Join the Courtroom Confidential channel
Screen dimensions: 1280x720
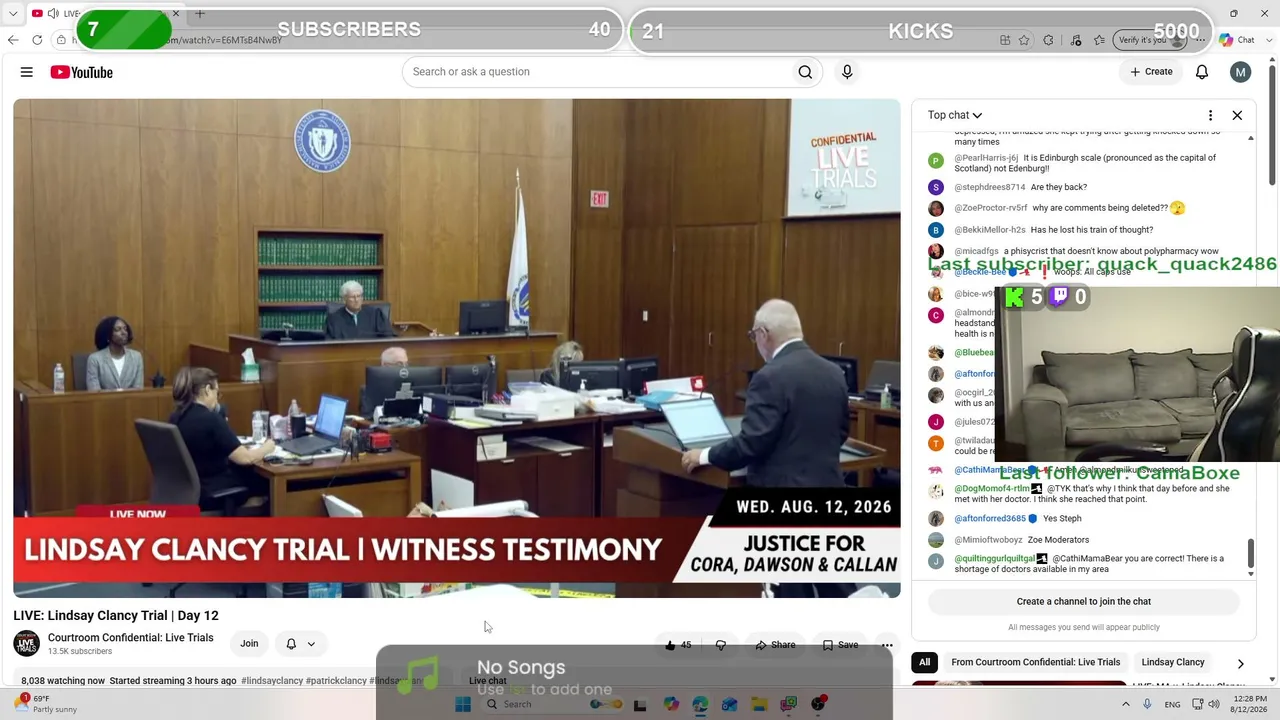[249, 644]
